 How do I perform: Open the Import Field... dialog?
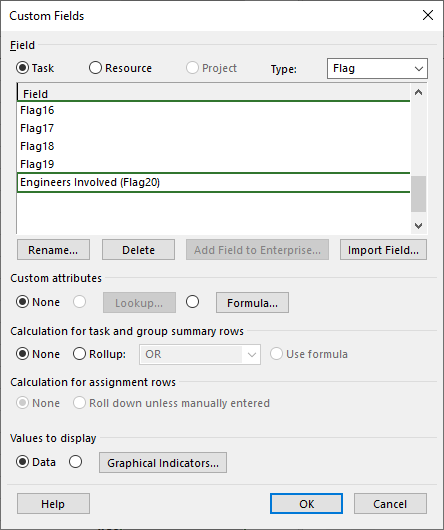(383, 250)
